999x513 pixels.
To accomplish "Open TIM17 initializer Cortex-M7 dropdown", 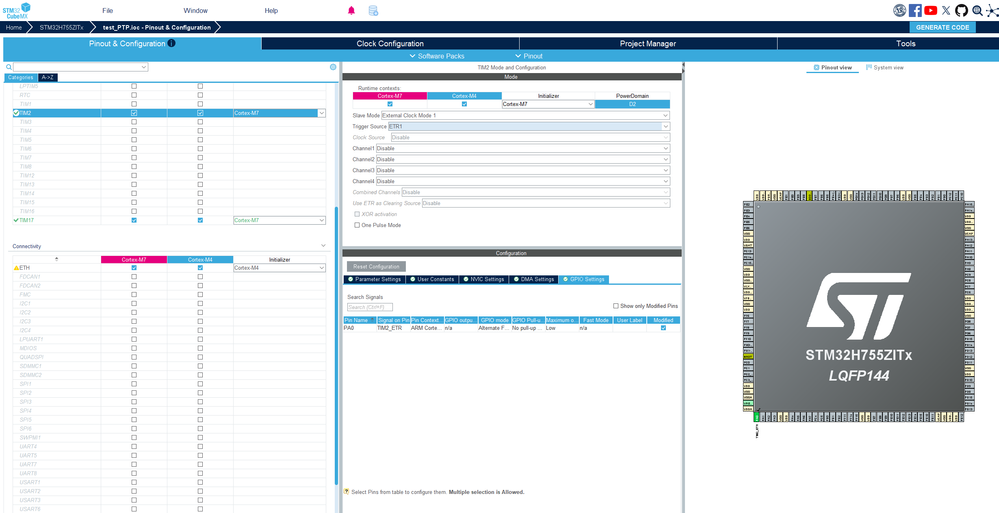I will point(279,220).
